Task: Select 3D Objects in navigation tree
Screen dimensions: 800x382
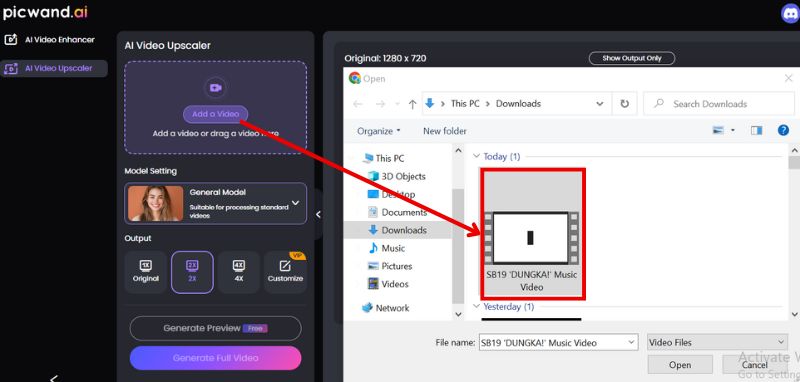Action: click(x=396, y=176)
